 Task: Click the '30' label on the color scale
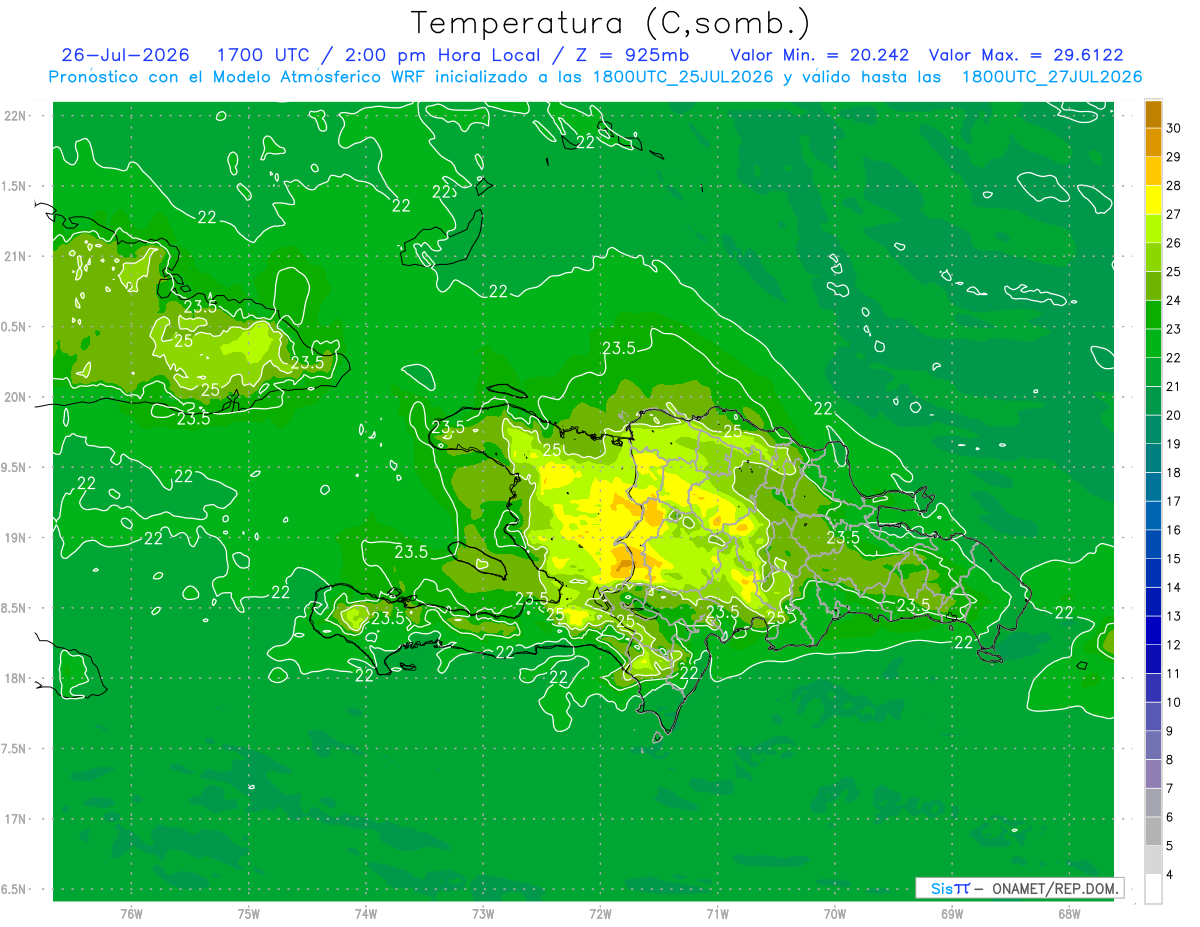pos(1173,128)
